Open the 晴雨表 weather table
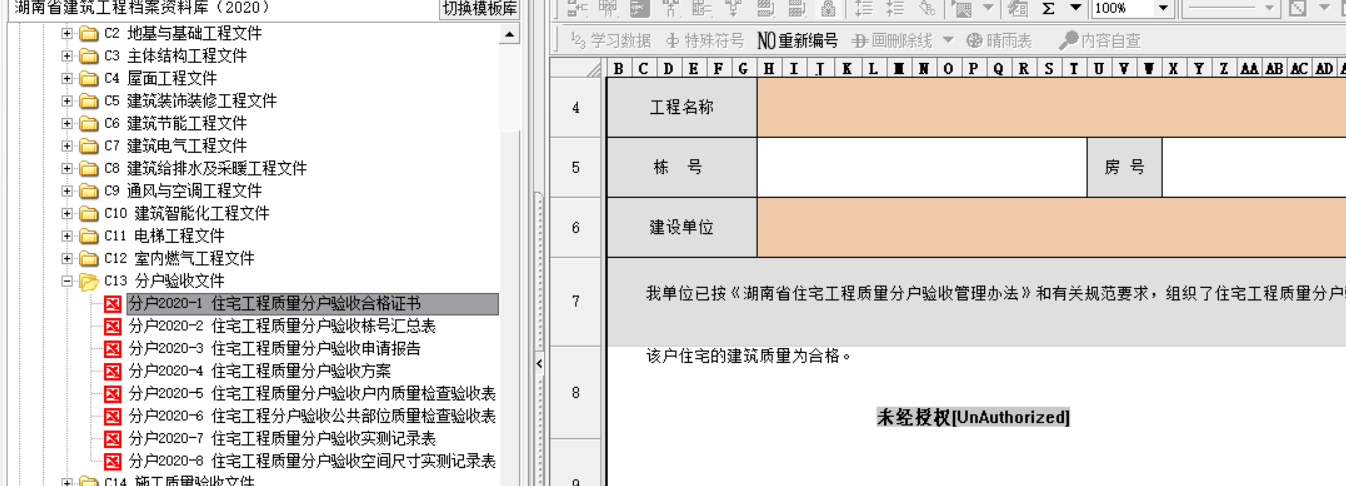The image size is (1346, 486). [x=999, y=41]
